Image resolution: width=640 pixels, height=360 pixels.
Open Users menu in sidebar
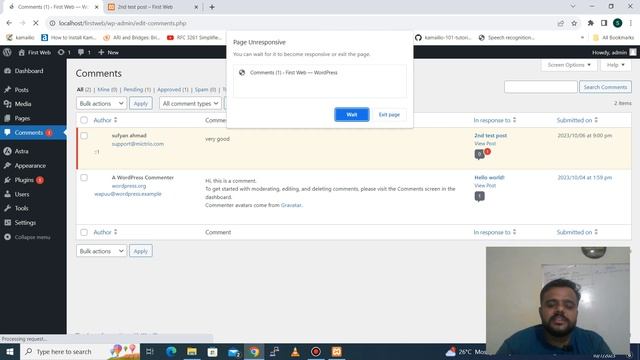click(x=22, y=194)
